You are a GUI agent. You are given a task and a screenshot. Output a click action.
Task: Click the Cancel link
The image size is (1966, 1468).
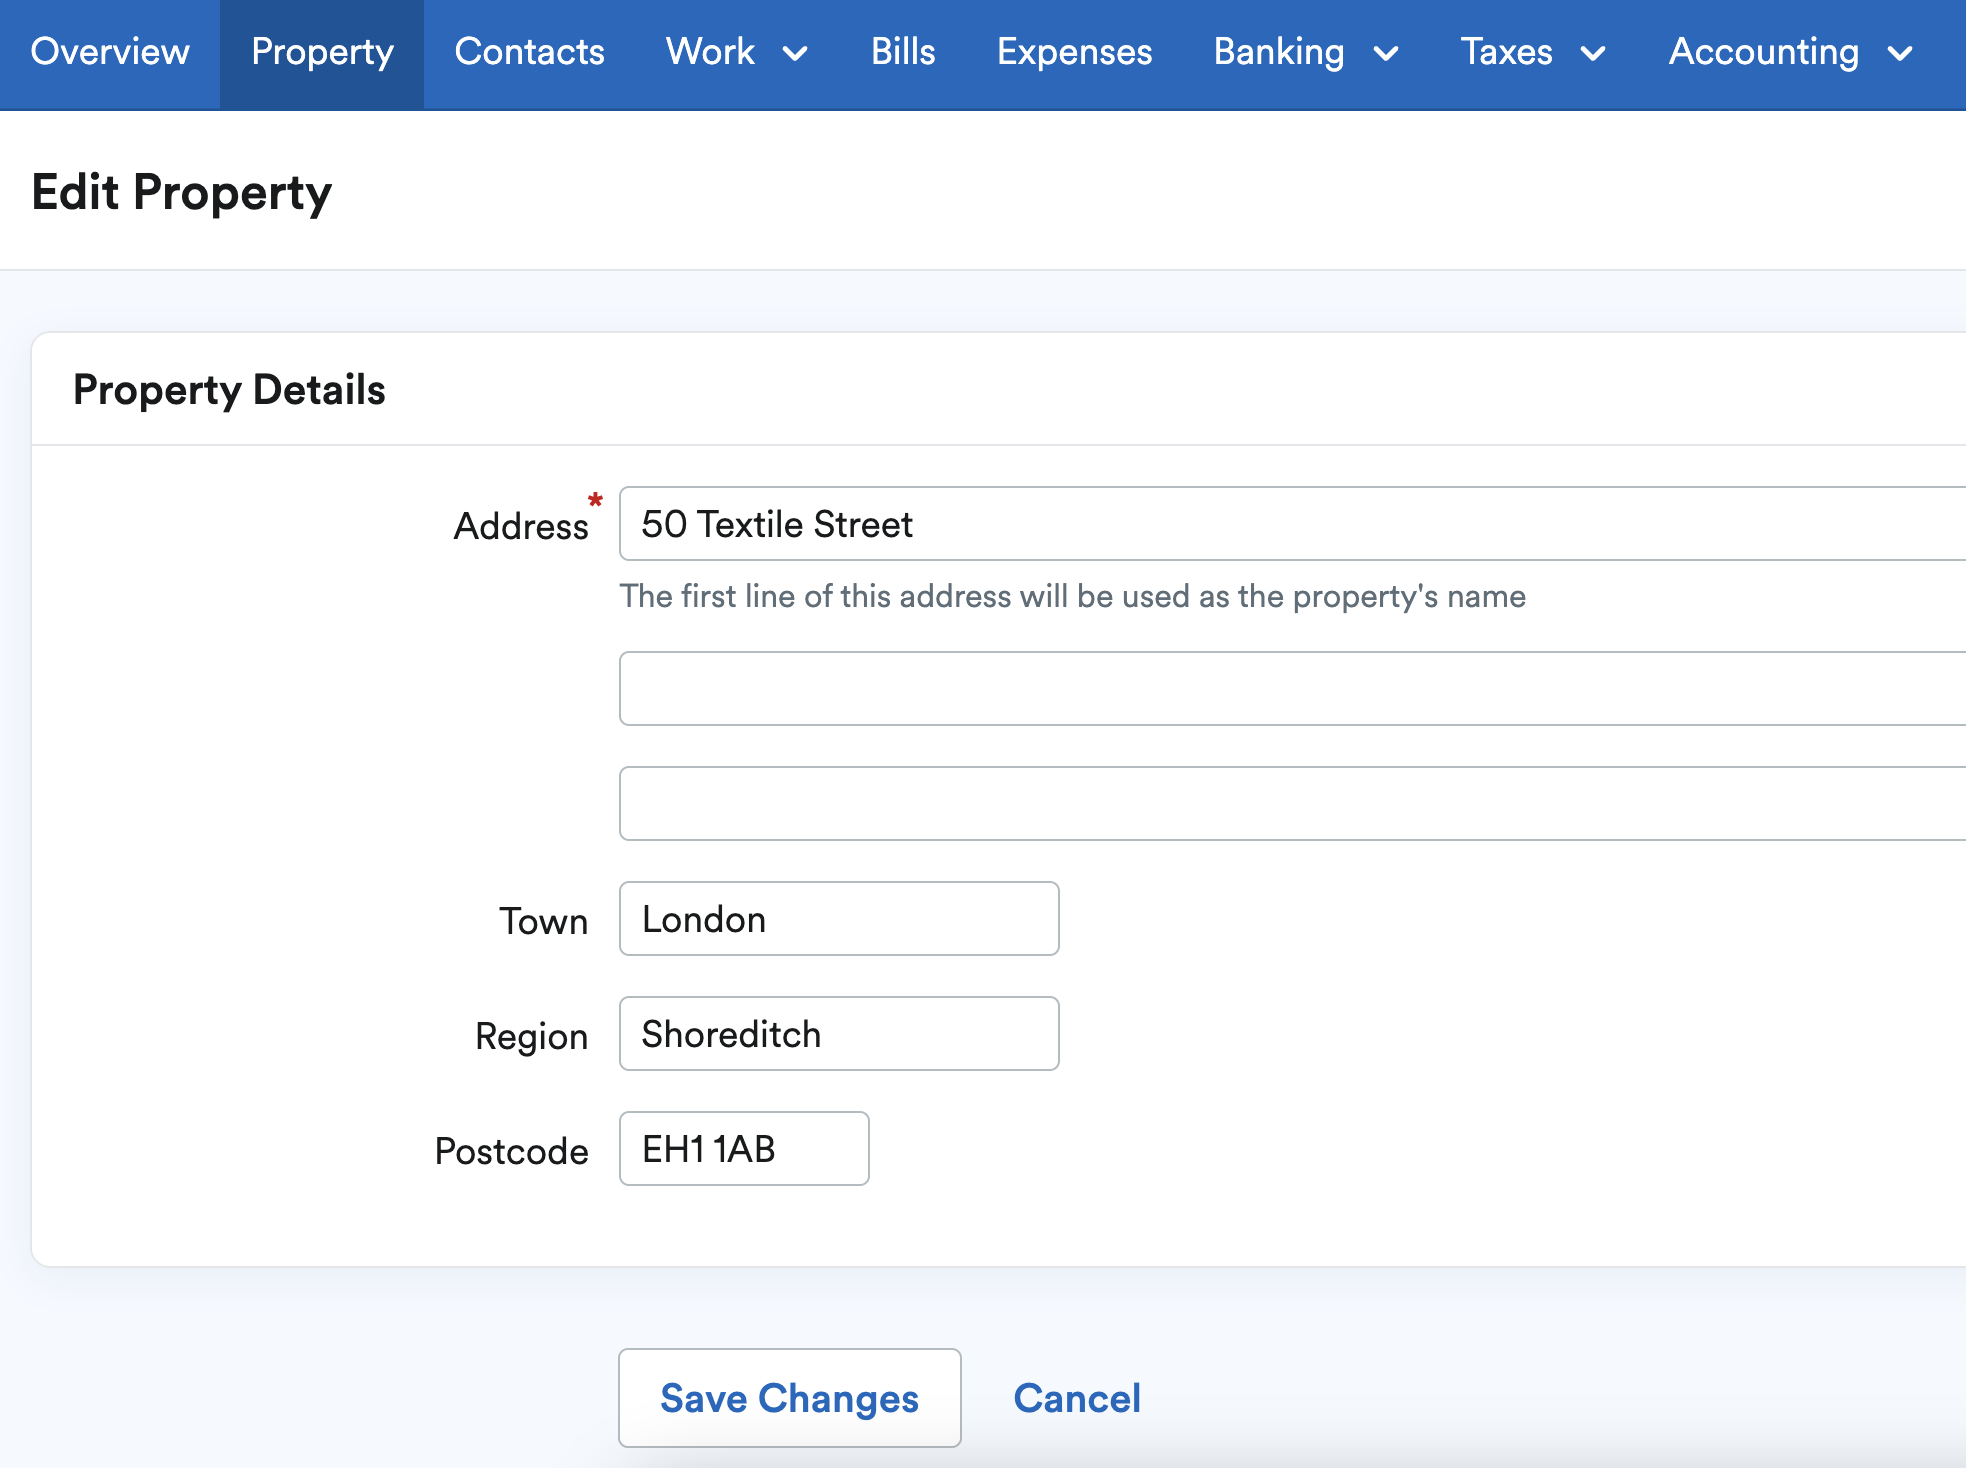tap(1077, 1398)
